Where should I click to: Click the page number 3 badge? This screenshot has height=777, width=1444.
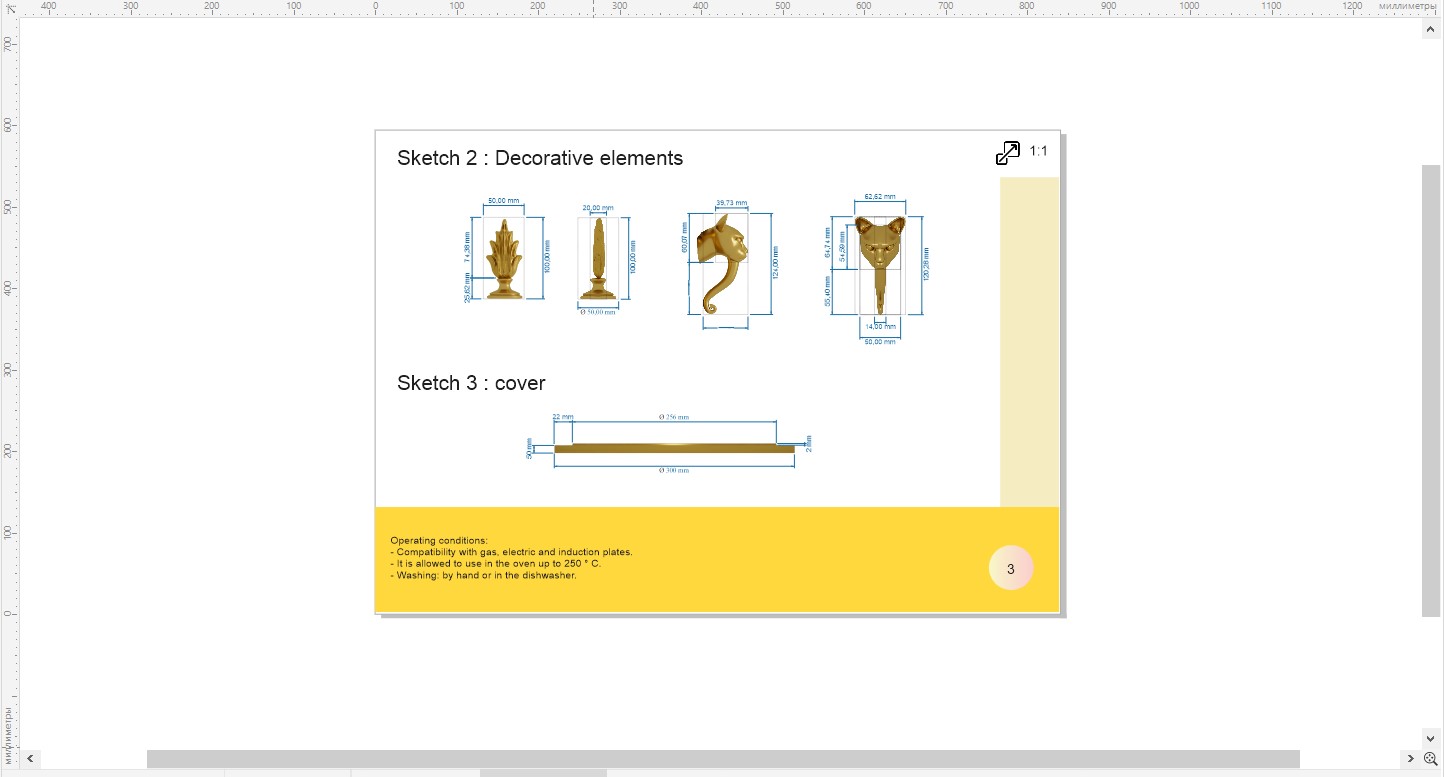pos(1011,567)
